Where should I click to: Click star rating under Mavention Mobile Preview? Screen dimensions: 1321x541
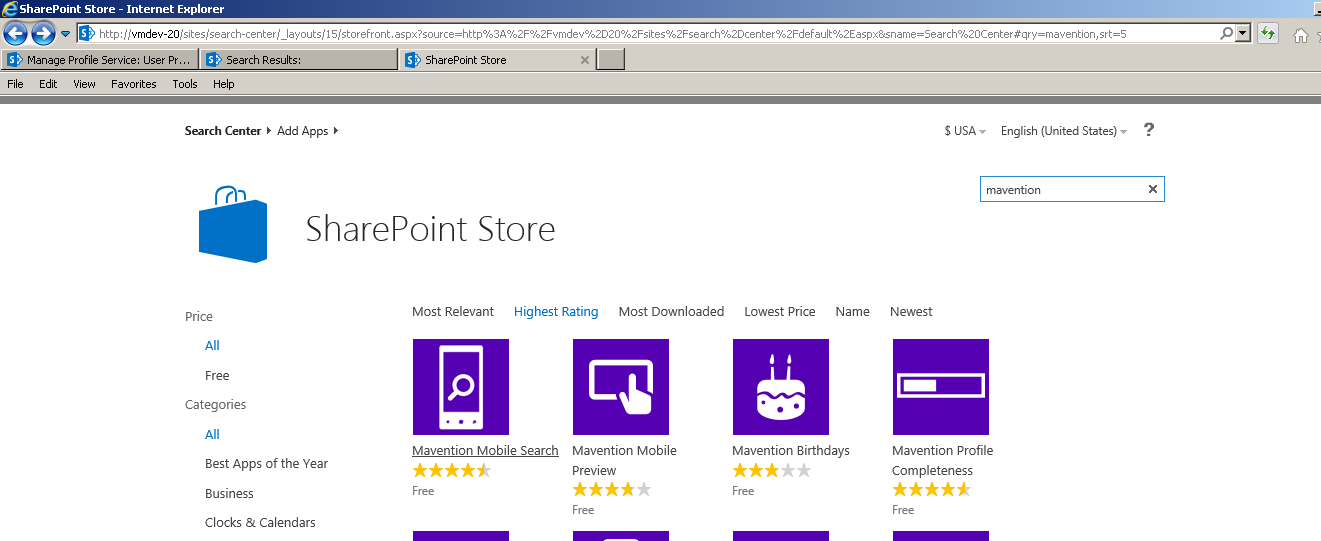(612, 490)
